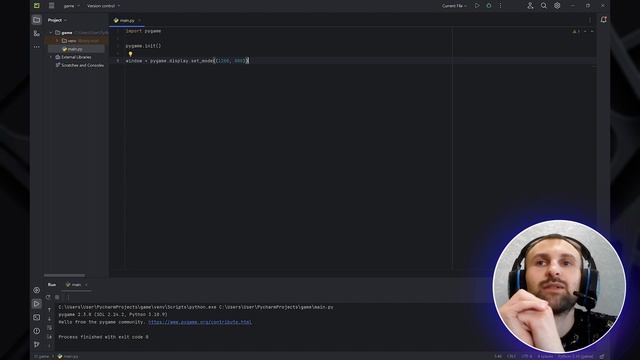Click the caret position widget
Image resolution: width=640 pixels, height=360 pixels.
[x=498, y=356]
